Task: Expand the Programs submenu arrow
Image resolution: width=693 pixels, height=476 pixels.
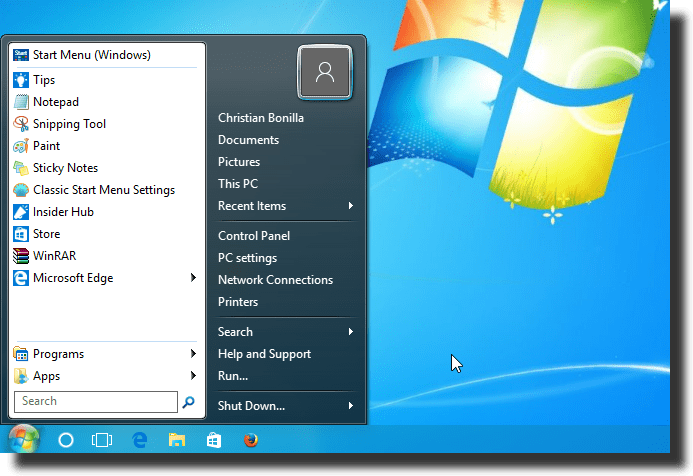Action: [193, 354]
